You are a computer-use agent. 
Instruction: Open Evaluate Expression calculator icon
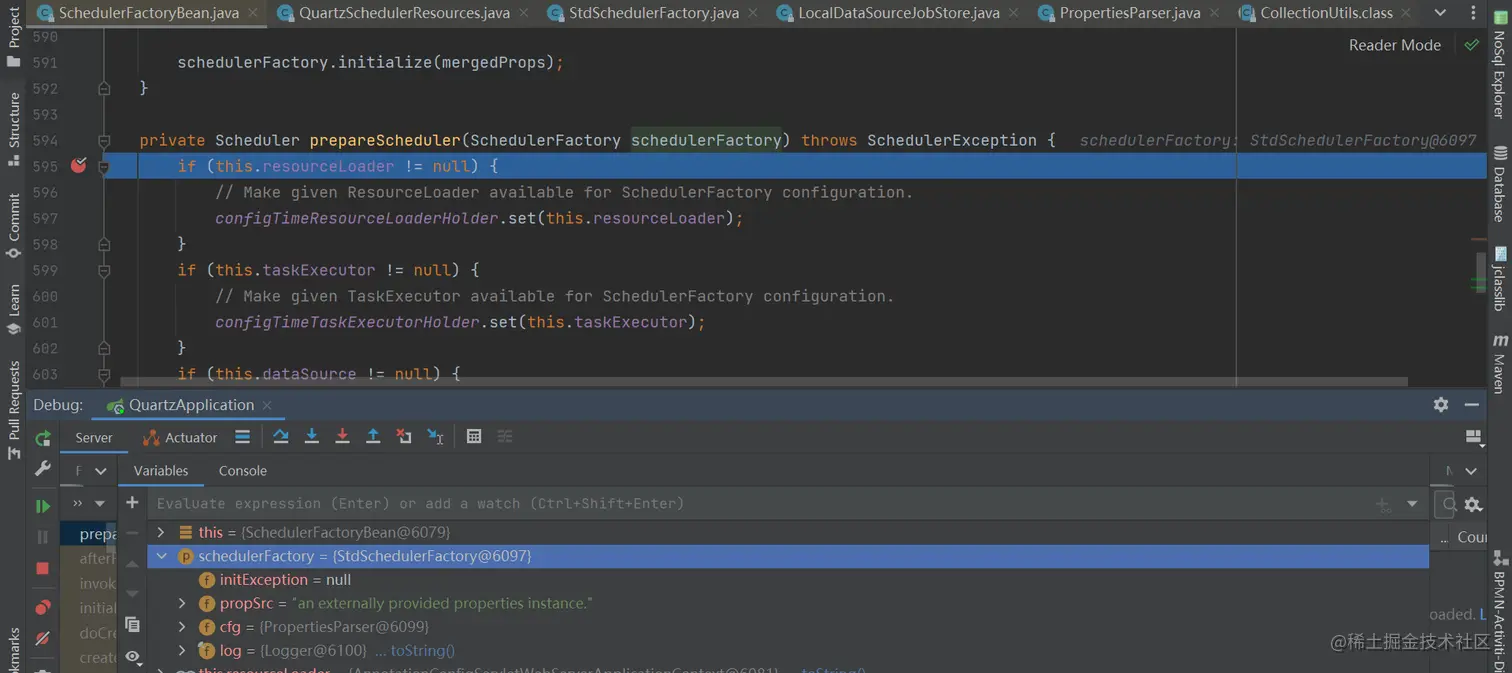474,437
